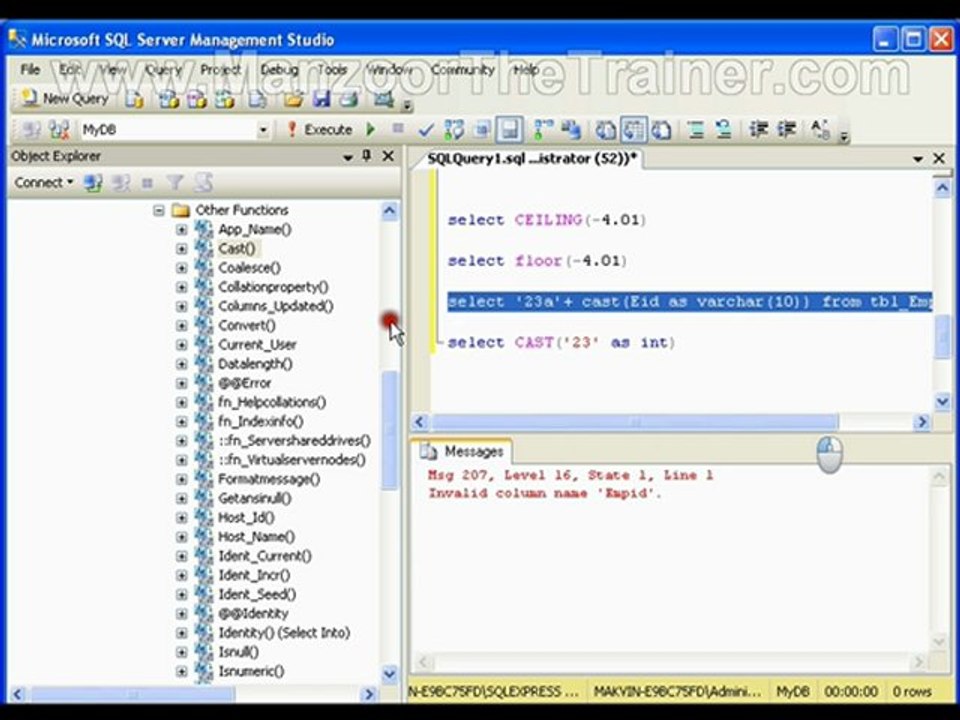The width and height of the screenshot is (960, 720).
Task: Open the Connect dropdown in Object Explorer
Action: pos(44,182)
